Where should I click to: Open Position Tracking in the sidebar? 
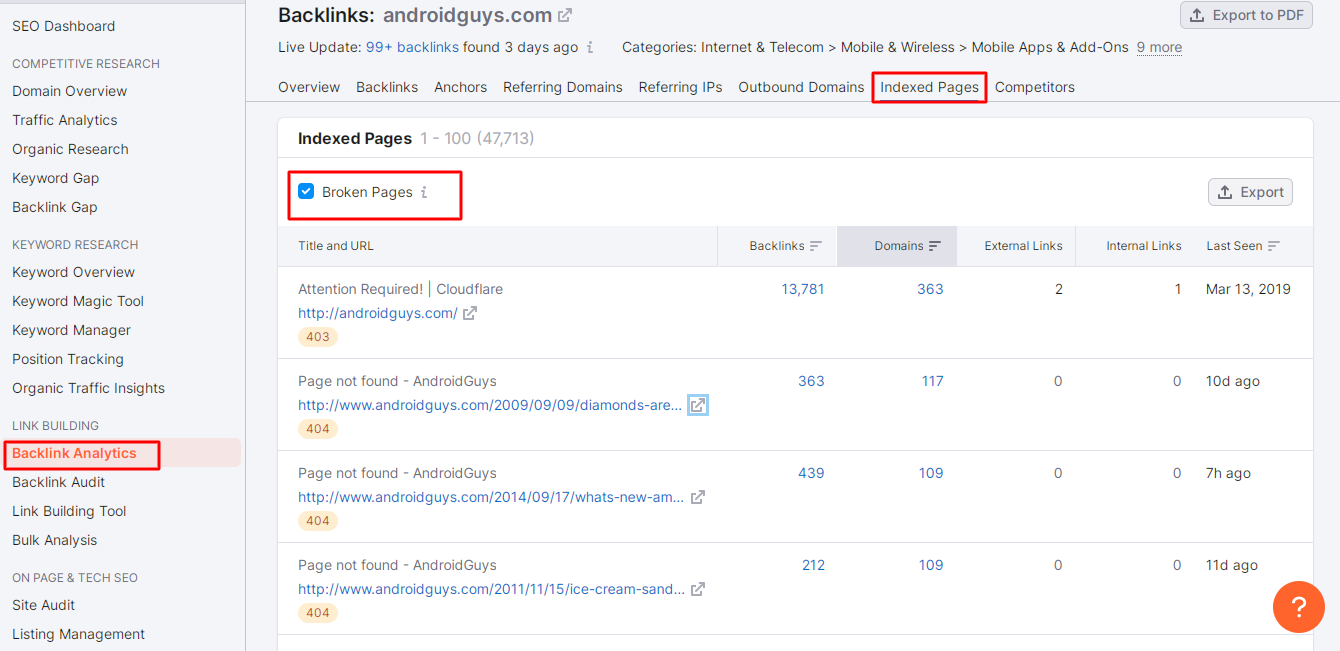68,359
